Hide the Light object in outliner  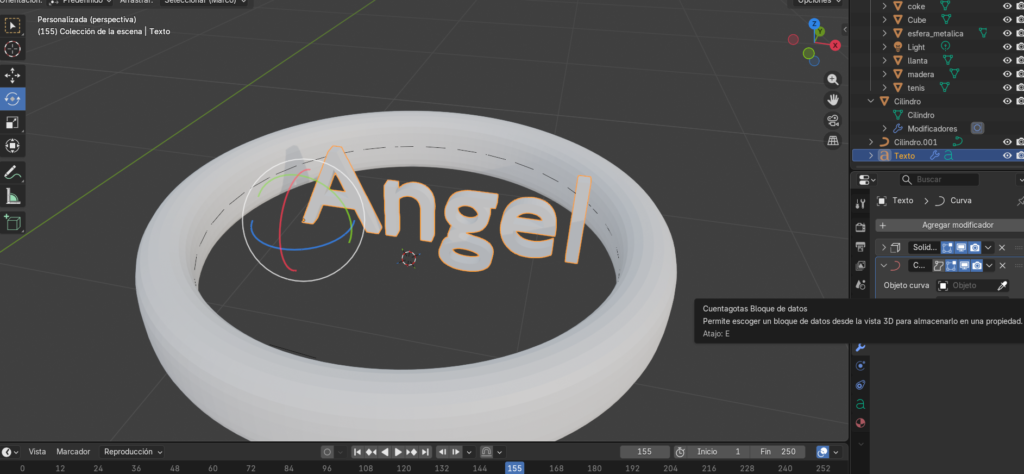tap(1006, 47)
